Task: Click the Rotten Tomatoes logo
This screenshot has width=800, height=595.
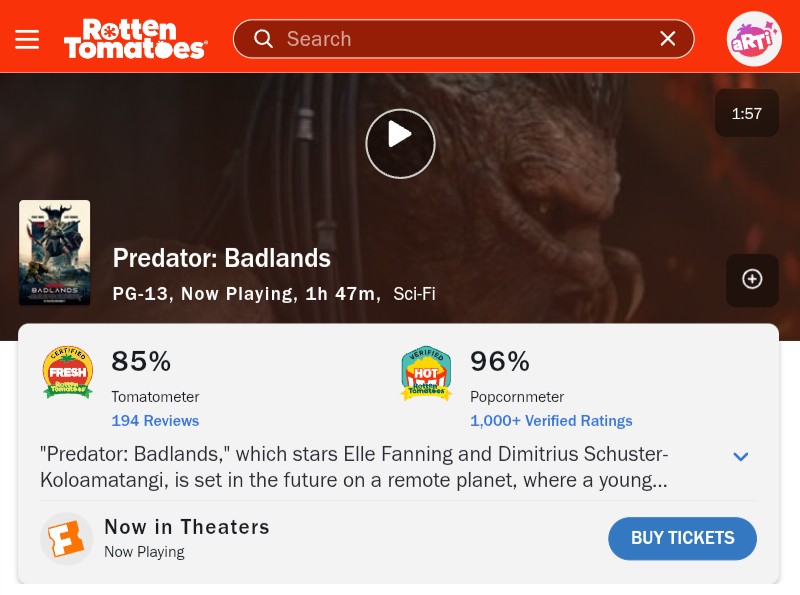Action: [x=135, y=39]
